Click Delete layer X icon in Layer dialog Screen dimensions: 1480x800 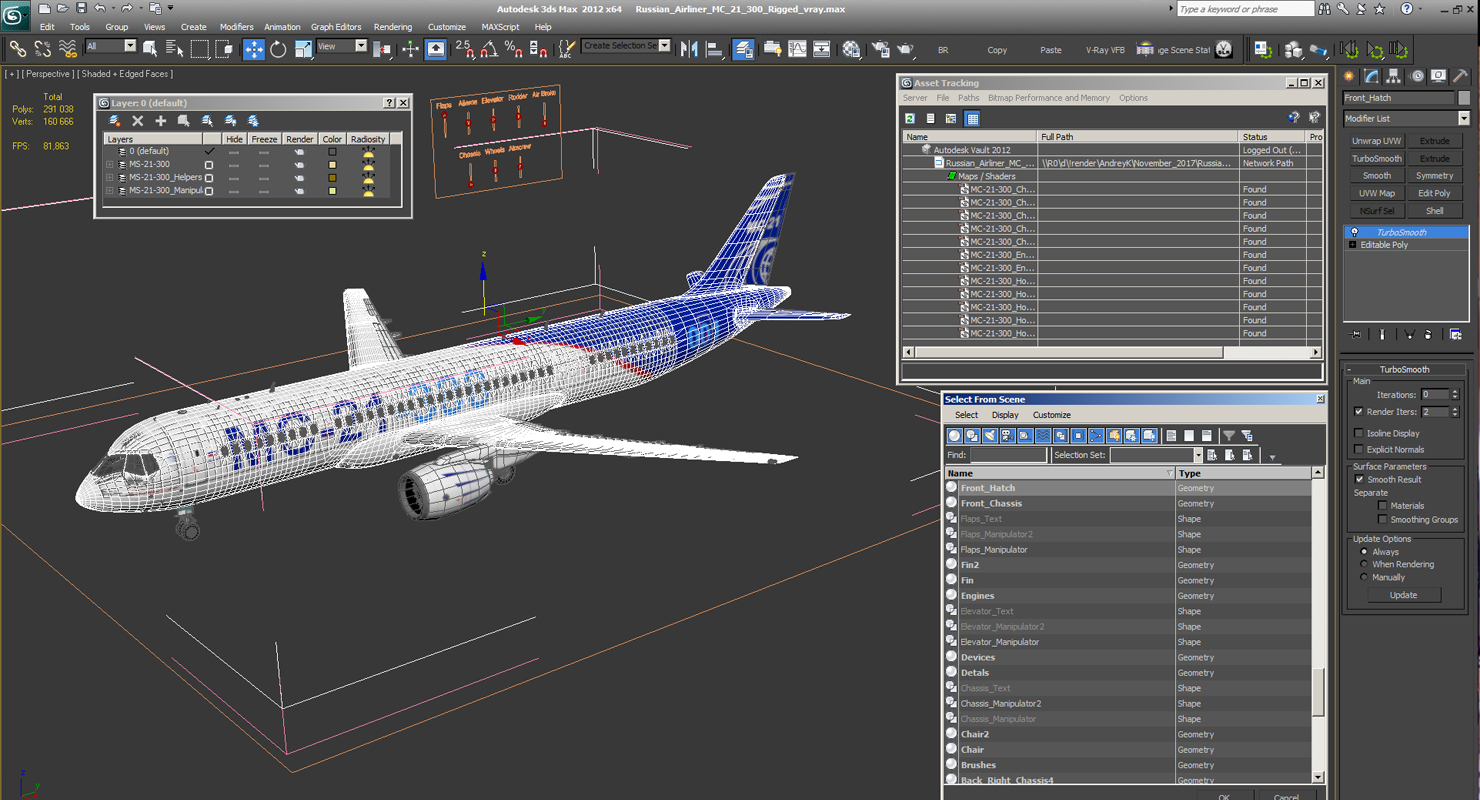click(x=138, y=121)
